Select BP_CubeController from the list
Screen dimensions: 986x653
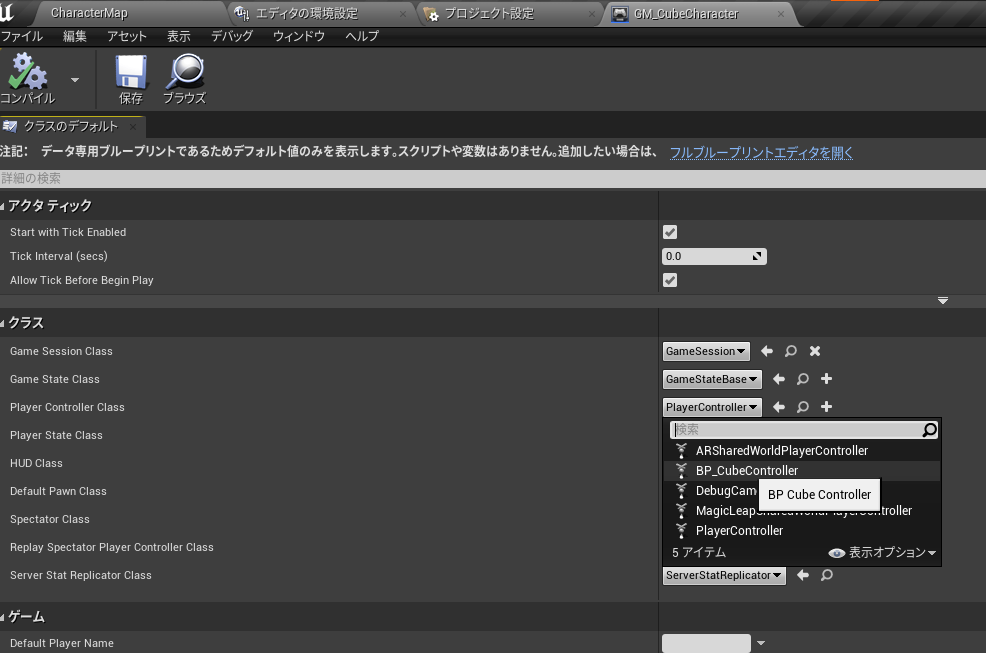802,471
